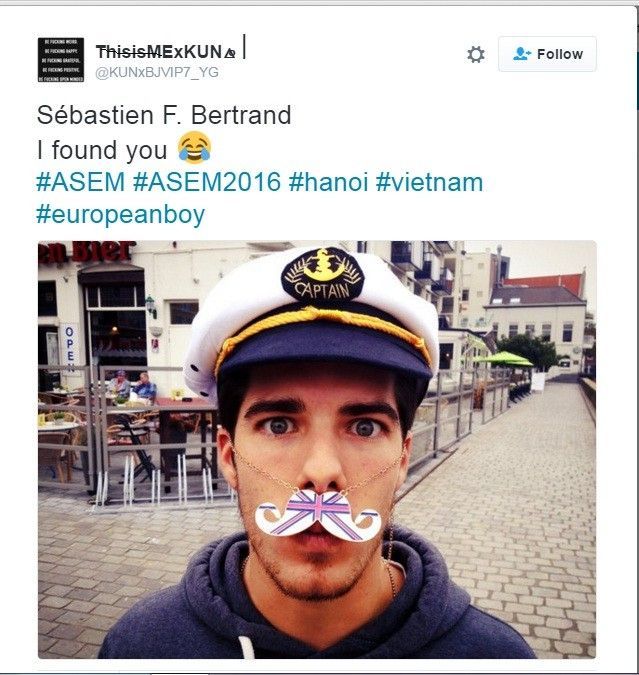Open the #ASEM2016 hashtag
This screenshot has width=639, height=675.
(207, 182)
